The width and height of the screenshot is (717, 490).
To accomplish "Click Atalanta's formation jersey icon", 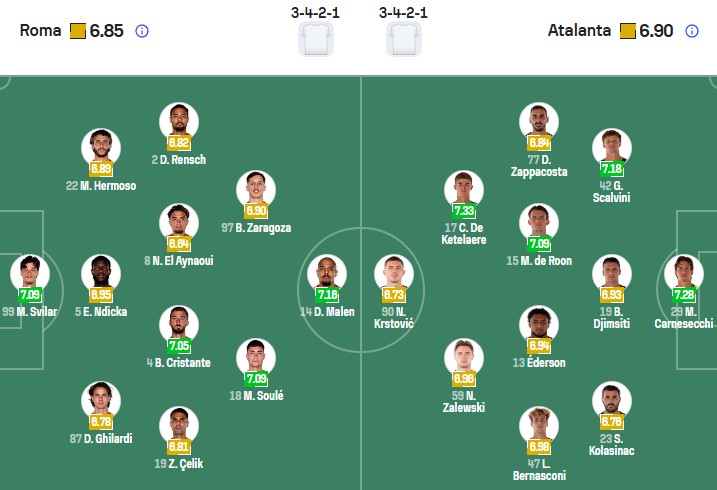I will (x=402, y=41).
